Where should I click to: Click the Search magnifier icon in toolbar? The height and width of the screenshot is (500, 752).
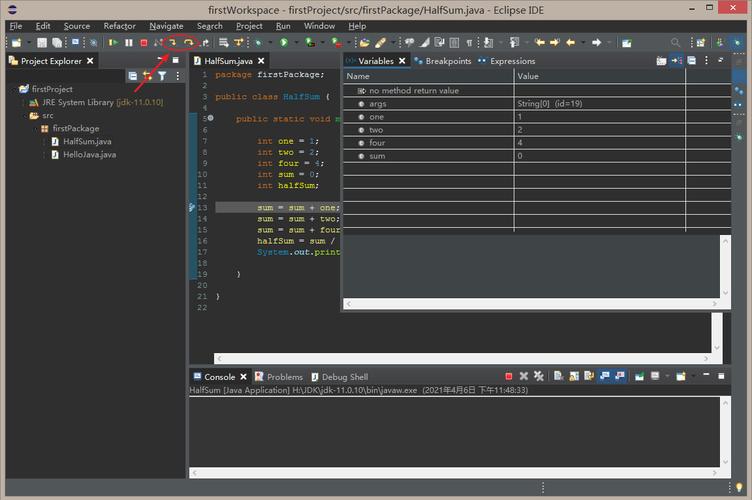click(x=675, y=43)
